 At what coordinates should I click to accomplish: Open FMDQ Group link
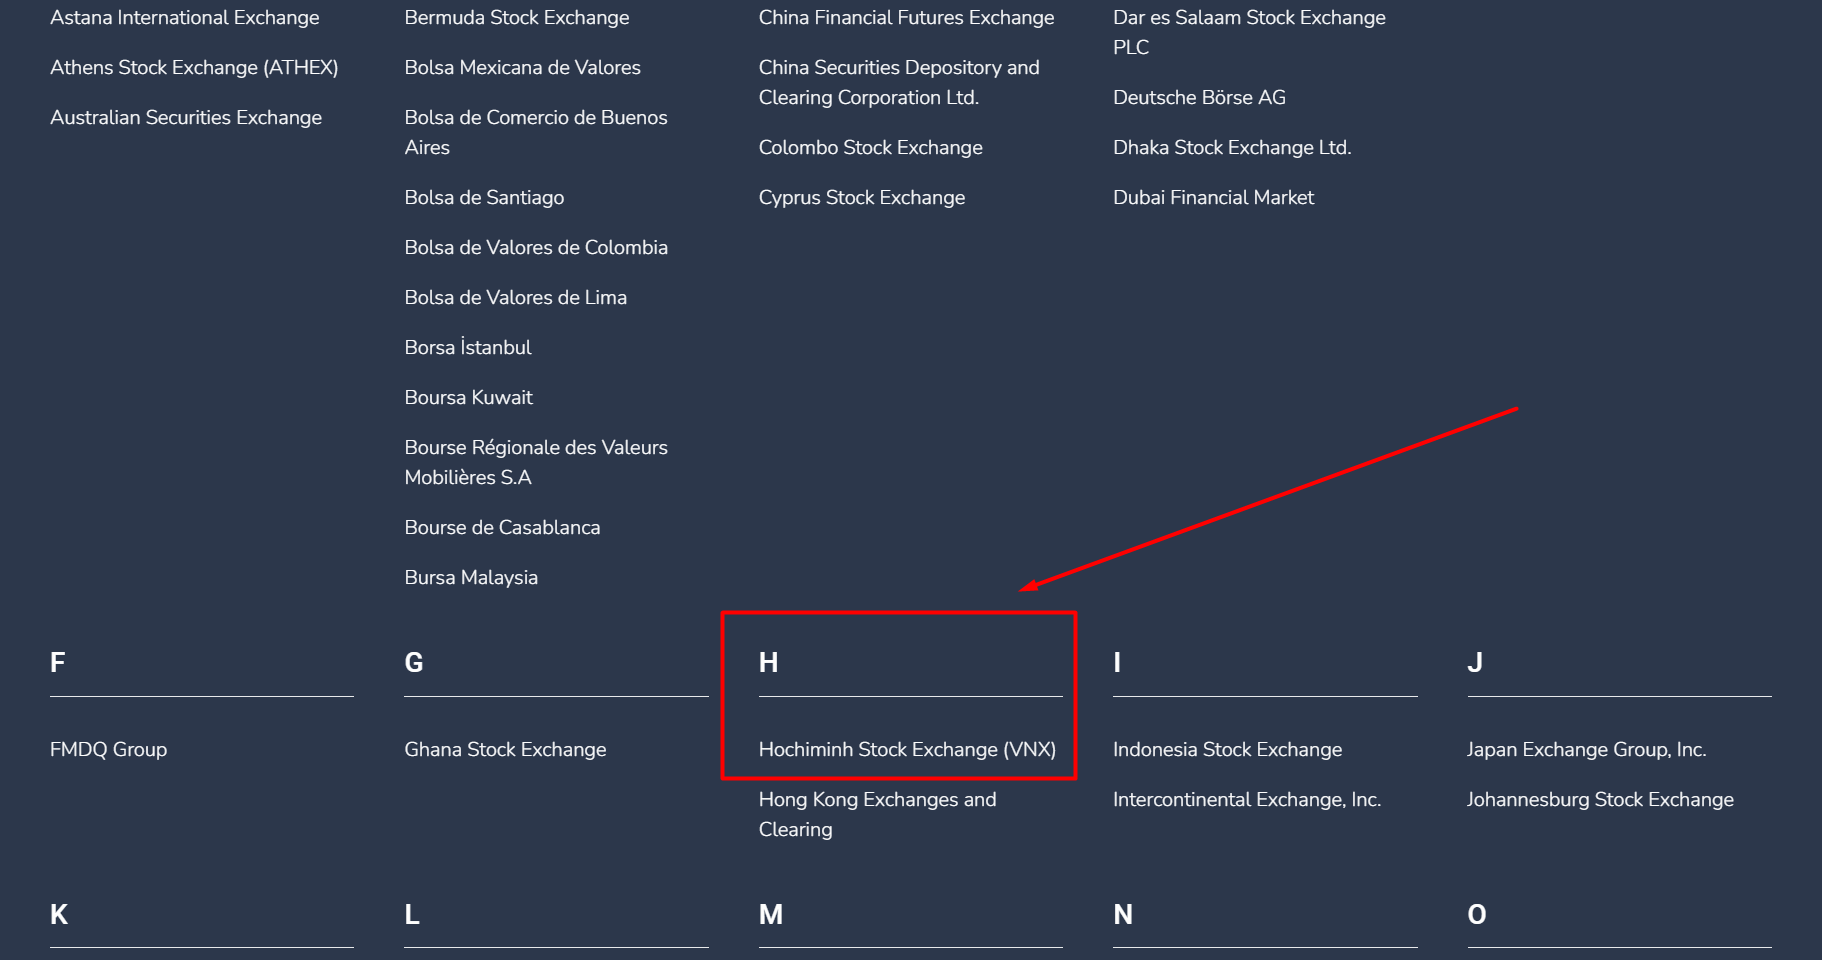tap(109, 749)
